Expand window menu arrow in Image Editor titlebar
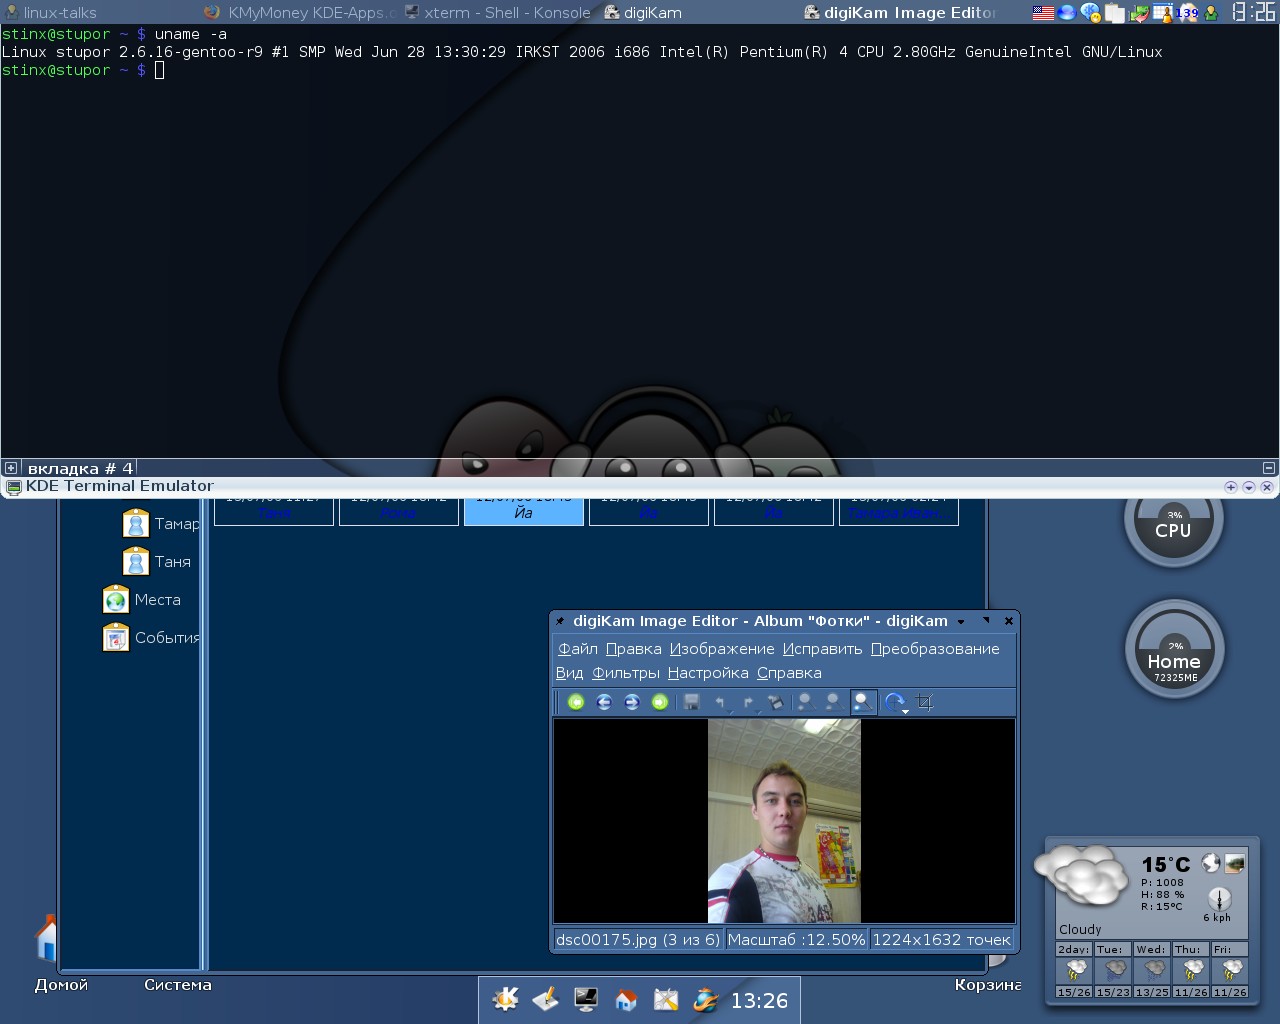 coord(961,621)
